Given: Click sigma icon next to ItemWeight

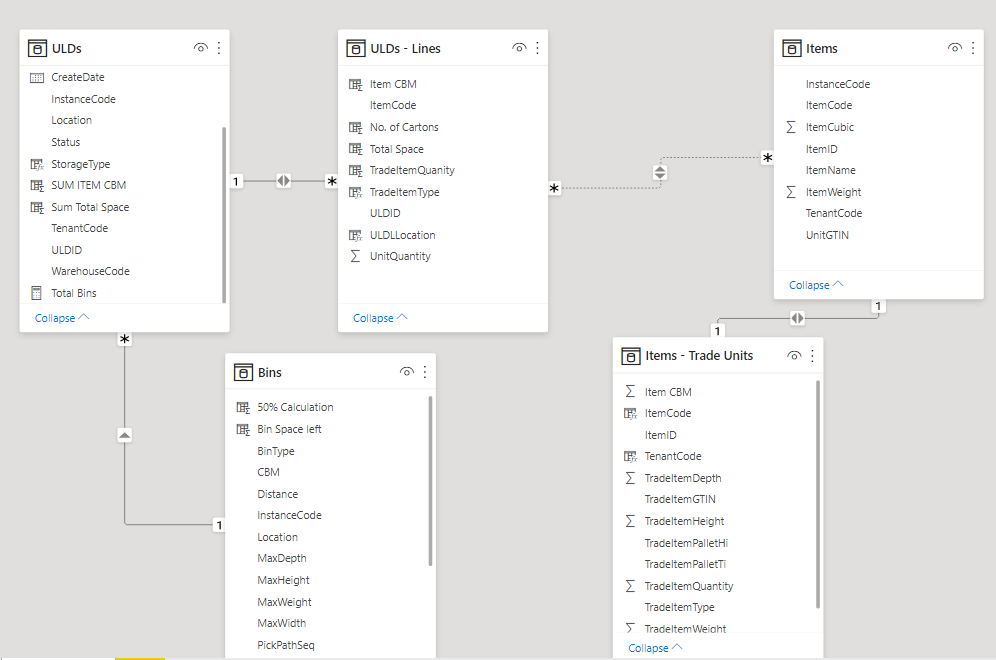Looking at the screenshot, I should pos(791,192).
